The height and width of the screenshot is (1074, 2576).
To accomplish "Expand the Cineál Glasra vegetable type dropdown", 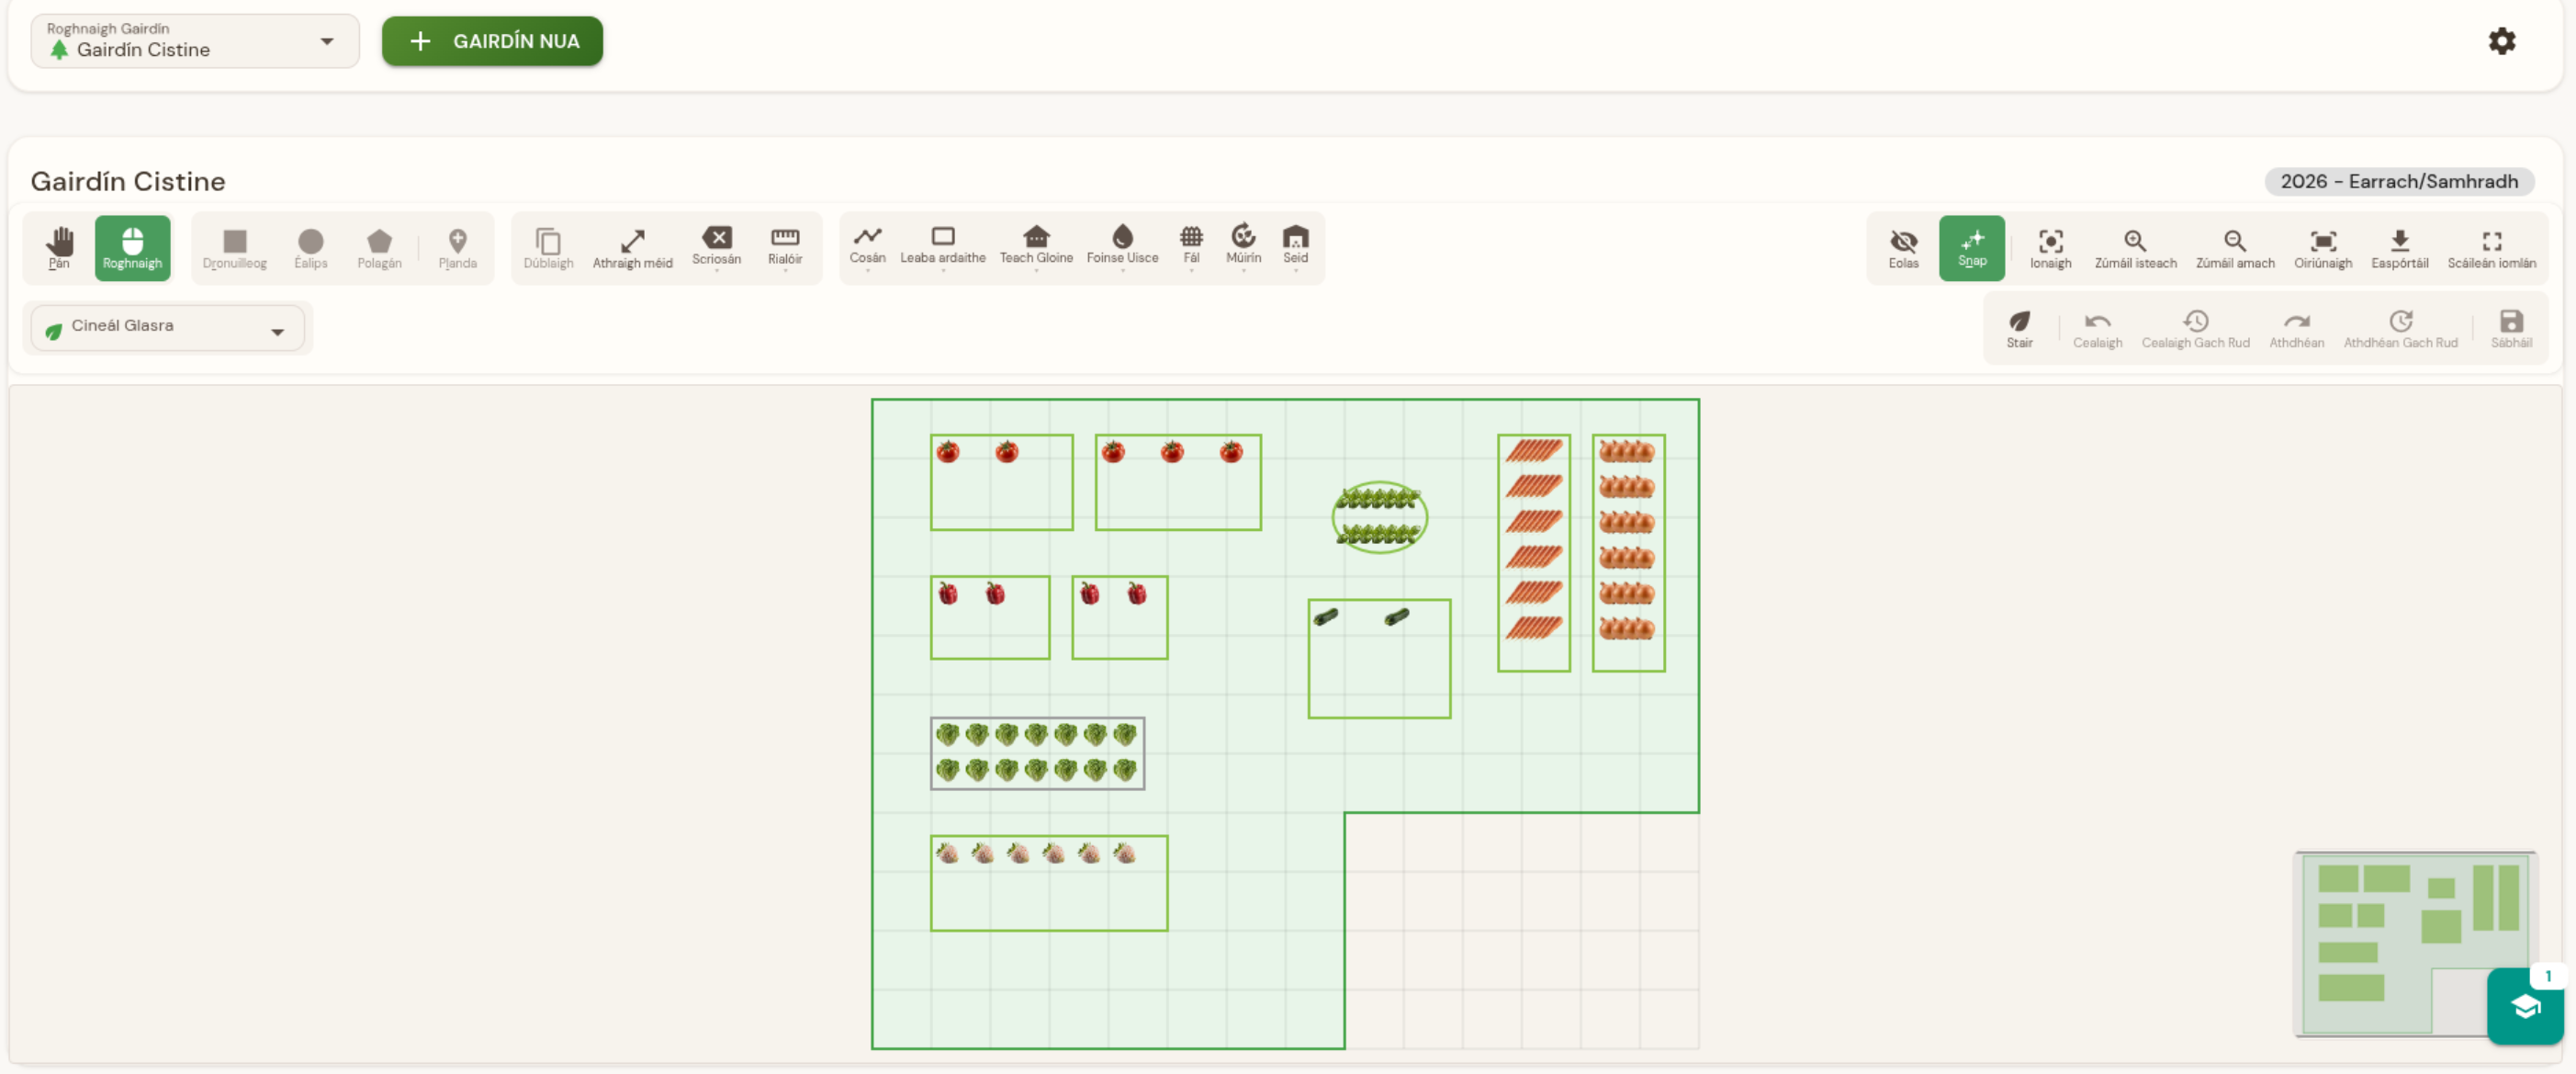I will [167, 327].
